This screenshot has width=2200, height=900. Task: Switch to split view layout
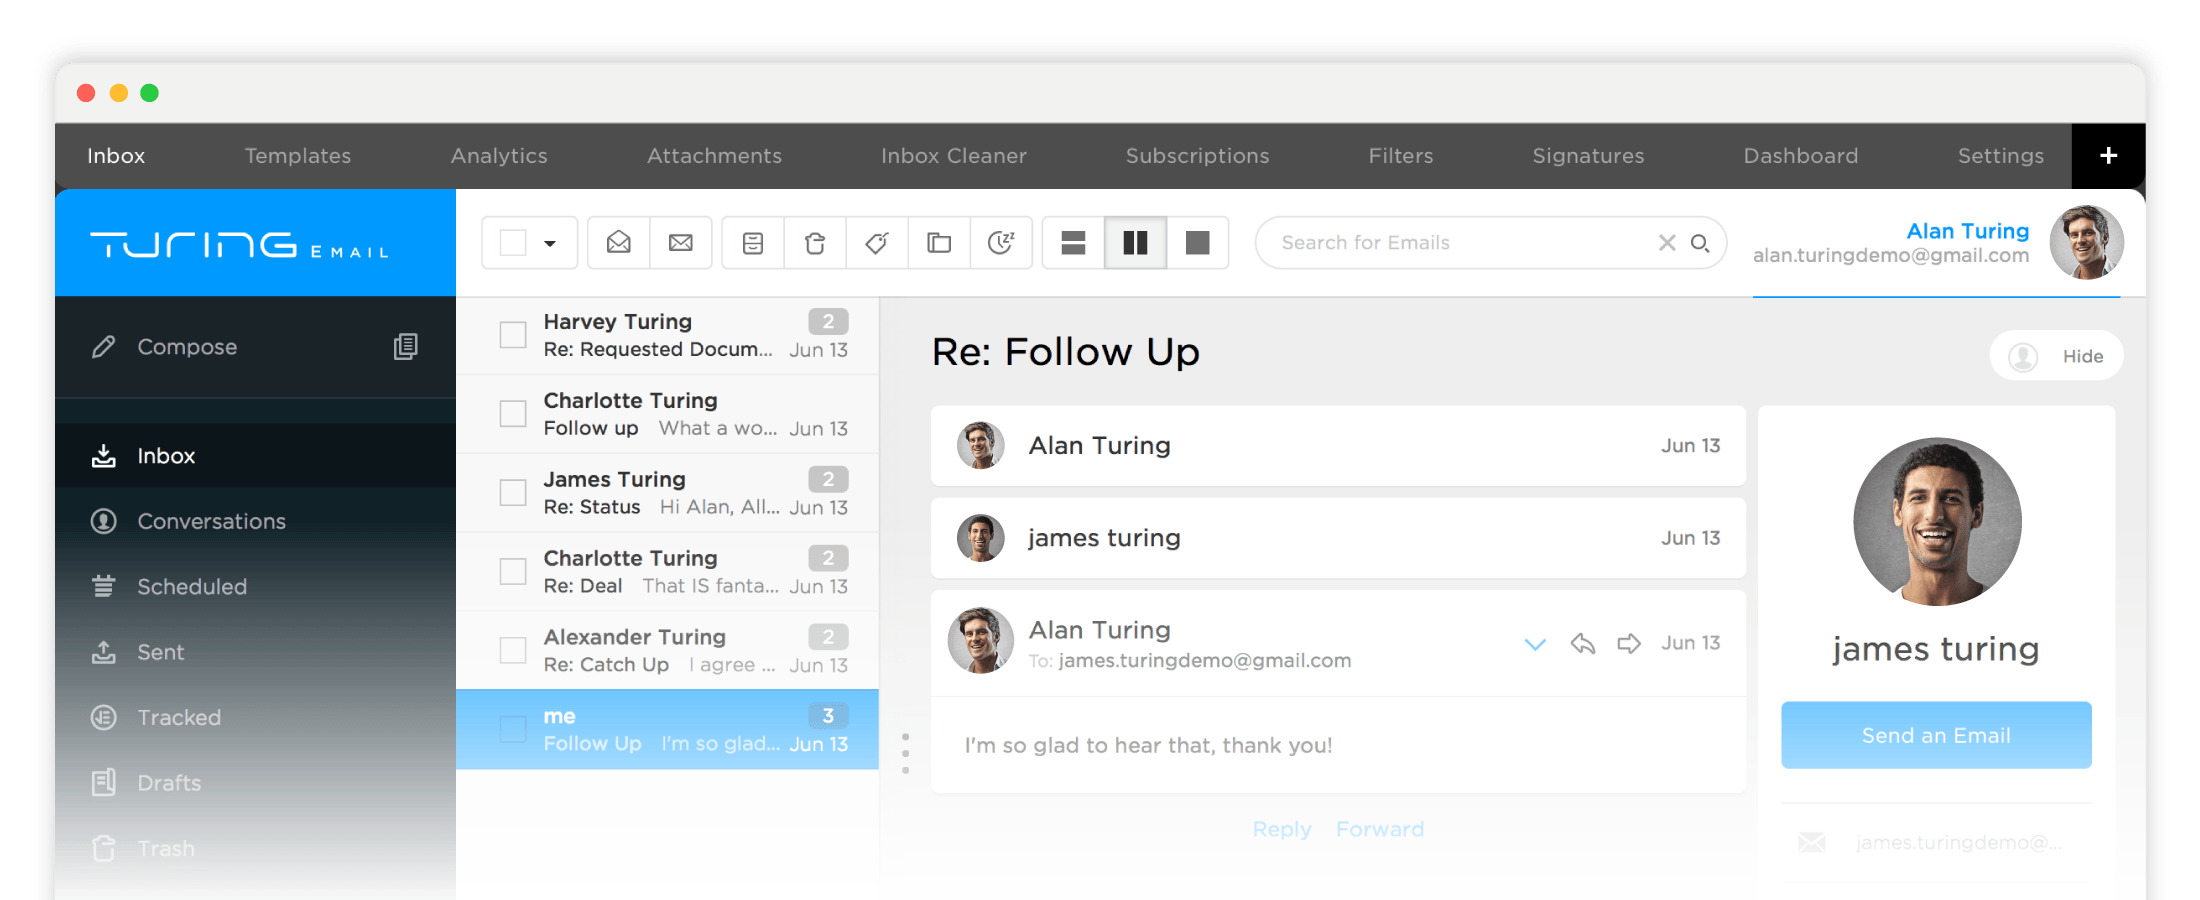pos(1136,242)
